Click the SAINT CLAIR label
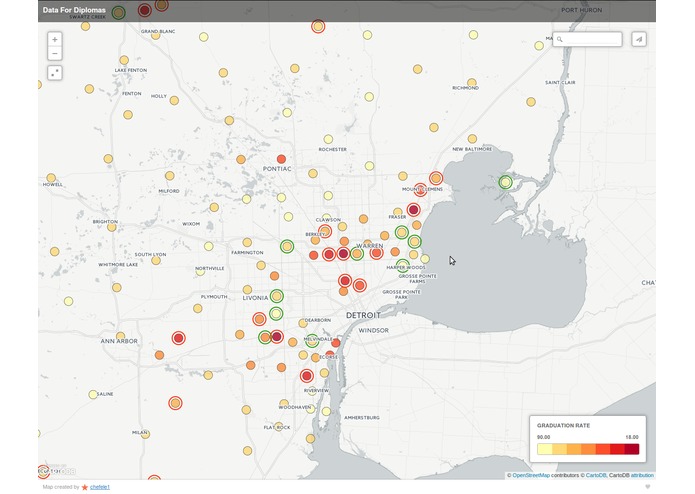The height and width of the screenshot is (494, 695). pos(560,82)
